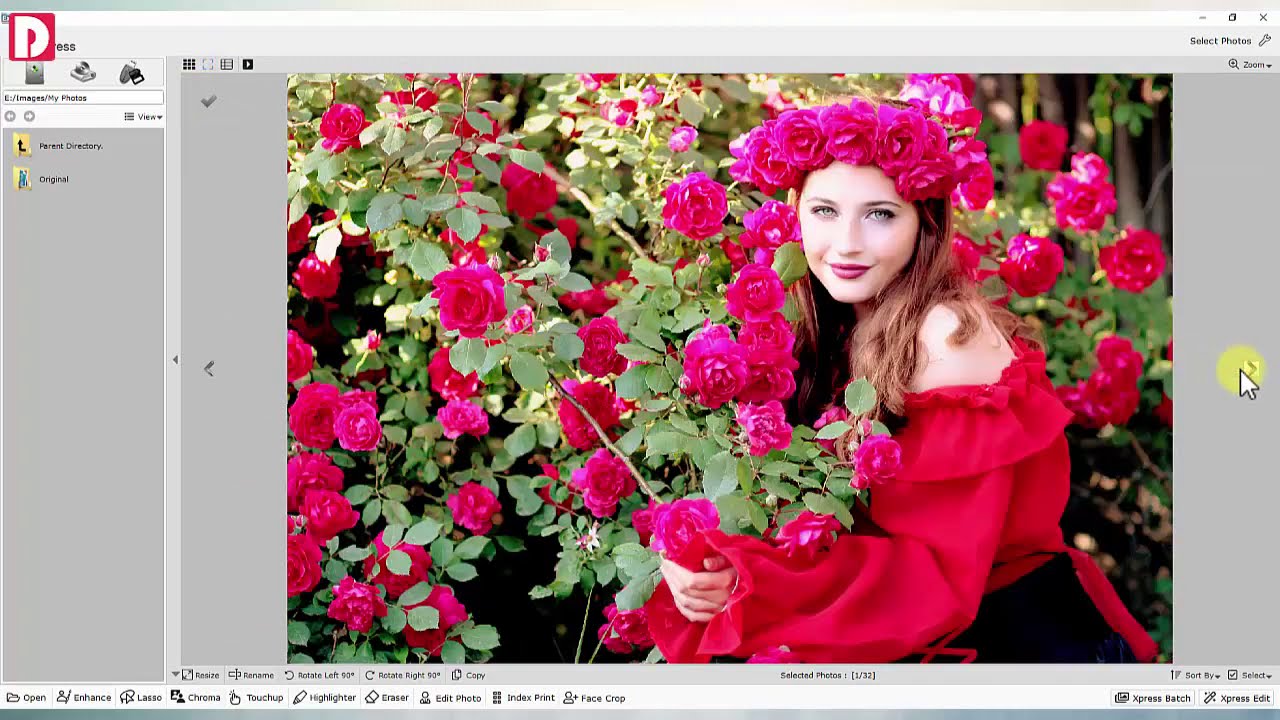Viewport: 1280px width, 720px height.
Task: Open the Original folder
Action: click(42, 179)
